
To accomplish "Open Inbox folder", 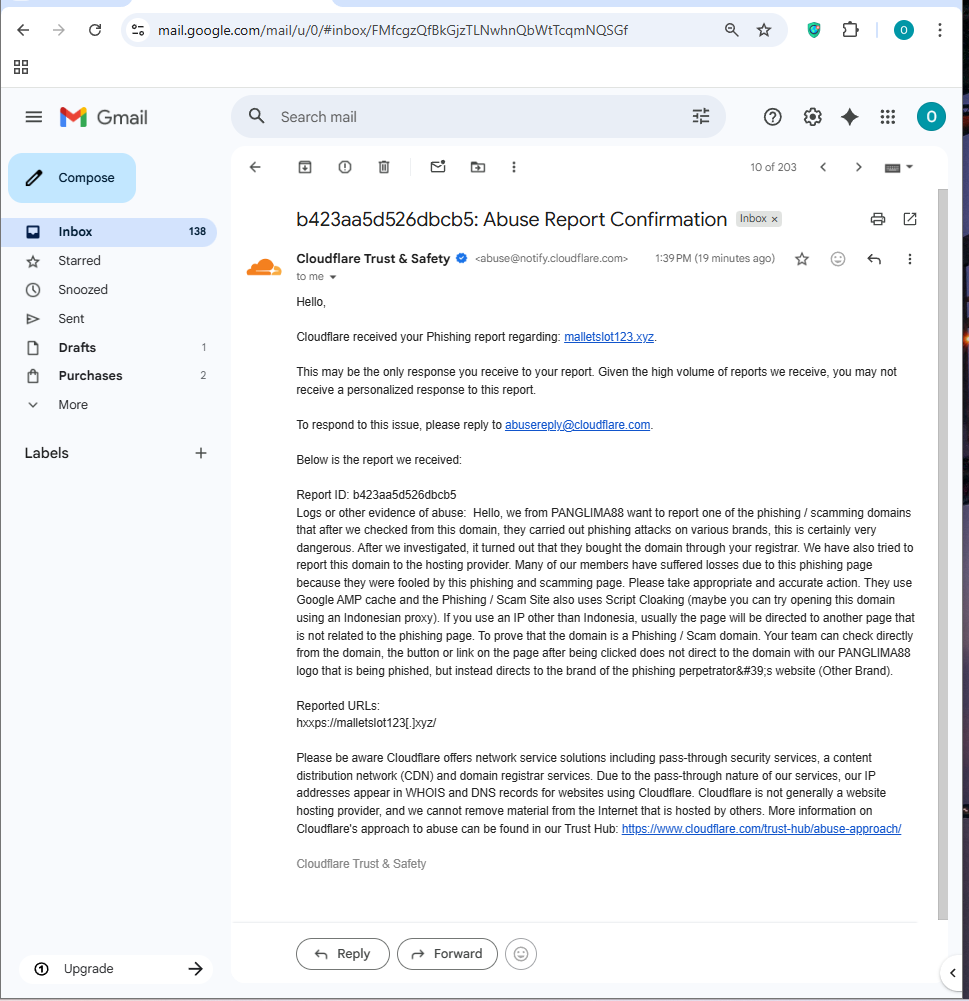I will point(109,232).
